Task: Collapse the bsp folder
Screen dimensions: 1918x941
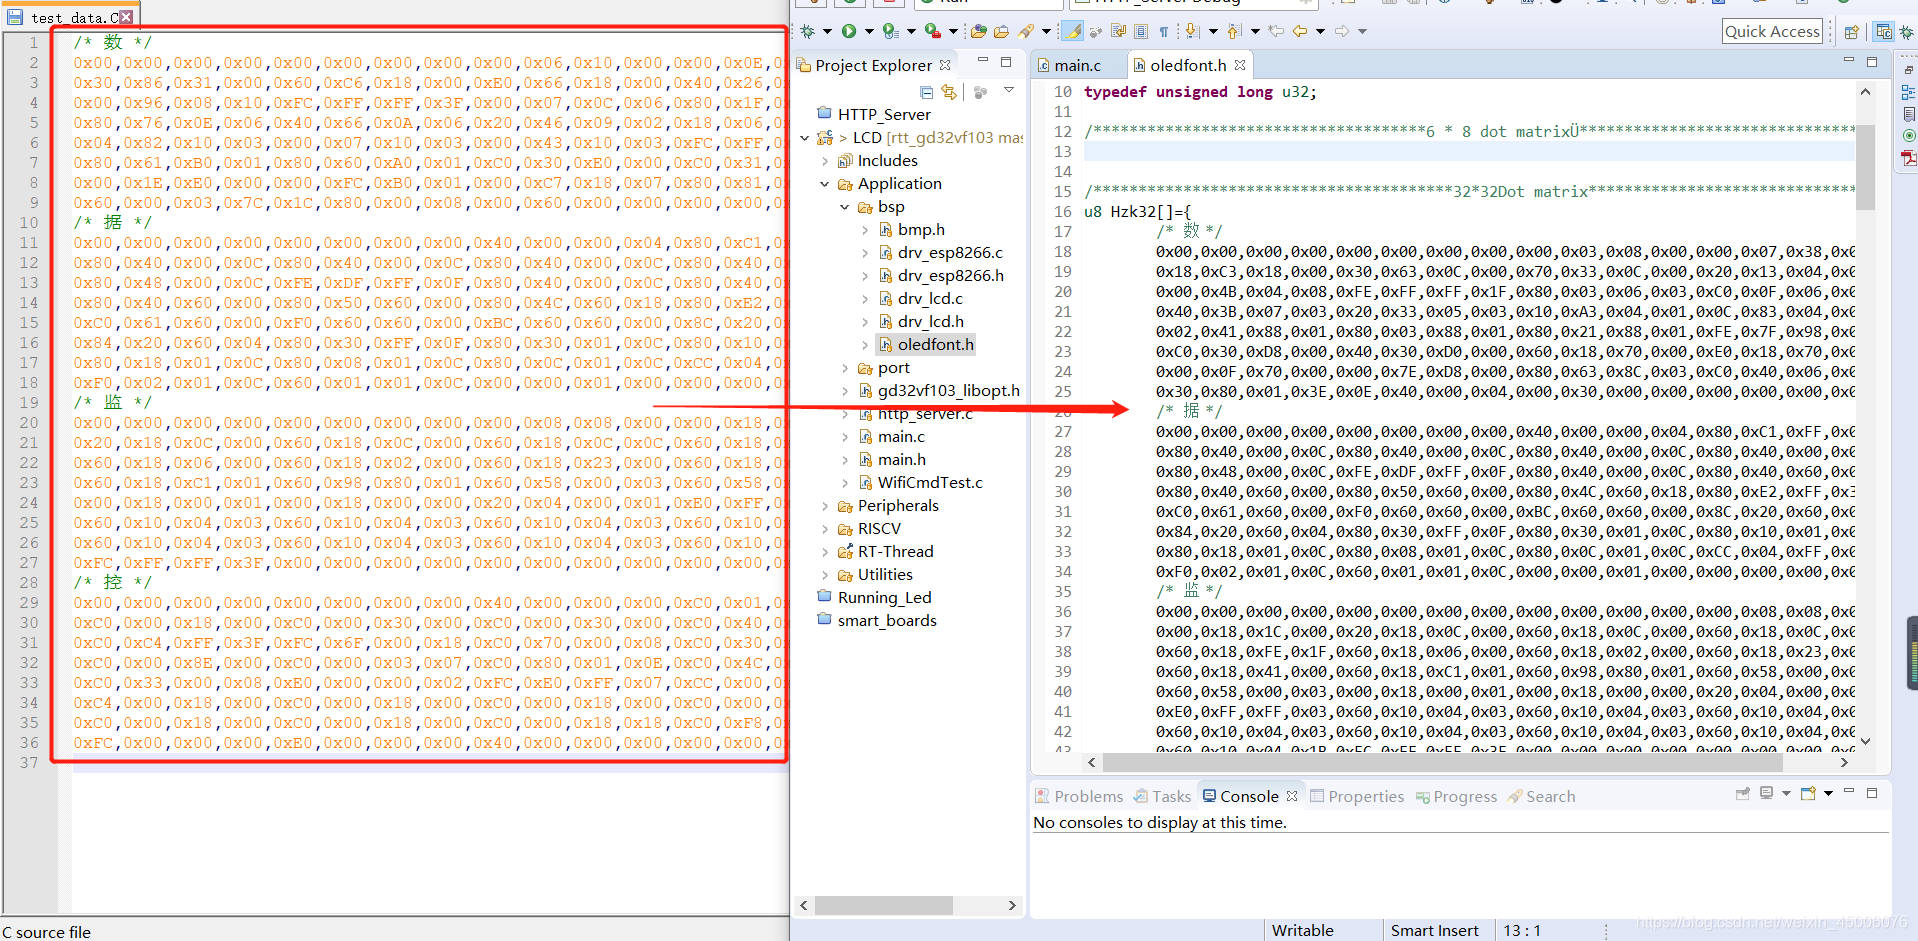Action: click(845, 207)
